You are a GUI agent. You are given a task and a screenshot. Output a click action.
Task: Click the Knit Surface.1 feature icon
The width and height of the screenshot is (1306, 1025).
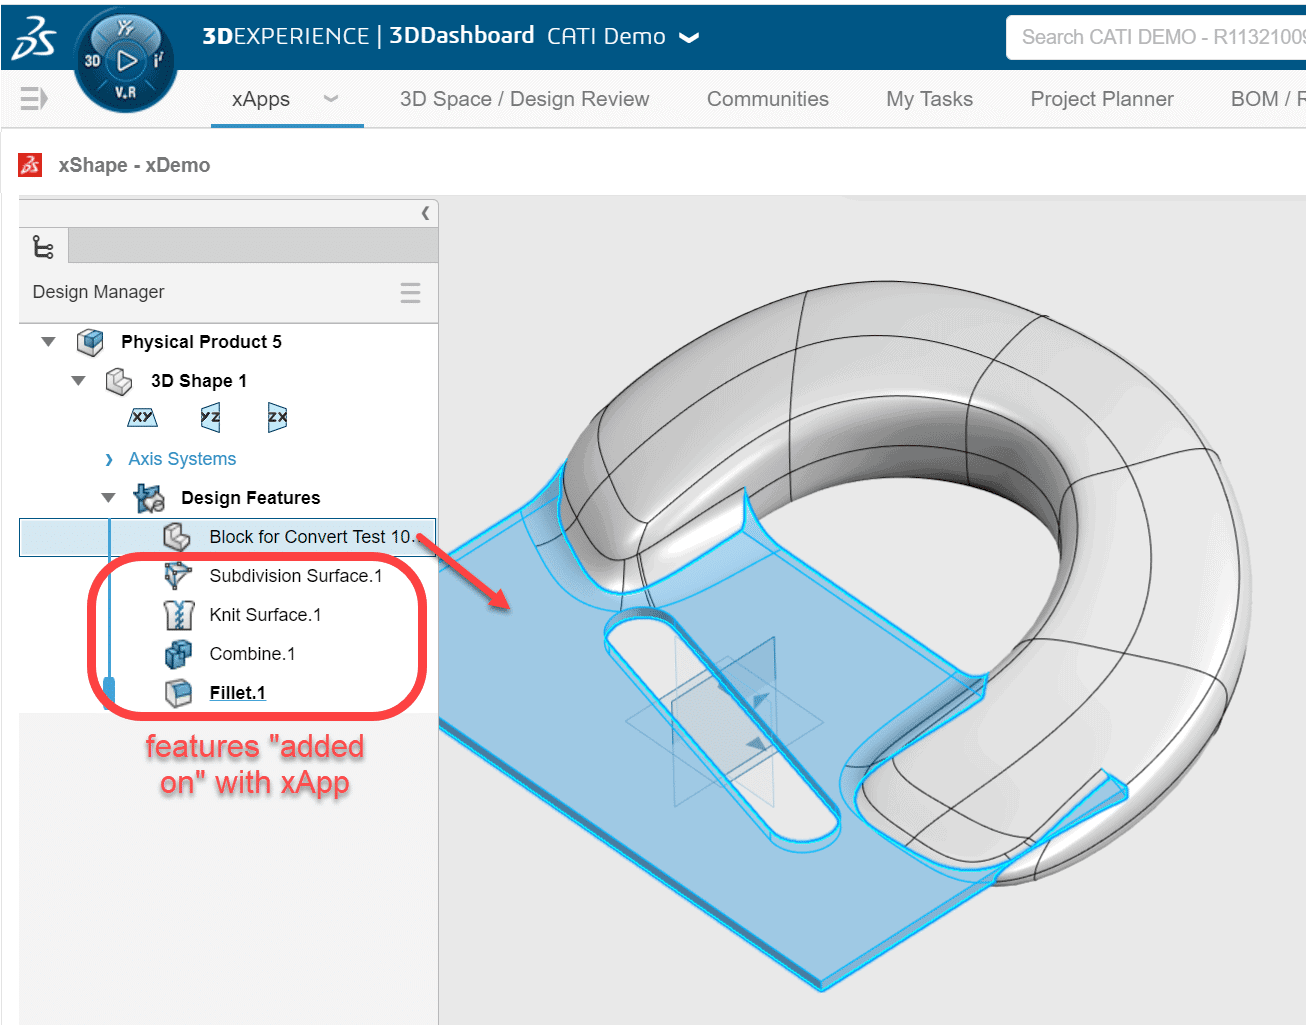(178, 615)
